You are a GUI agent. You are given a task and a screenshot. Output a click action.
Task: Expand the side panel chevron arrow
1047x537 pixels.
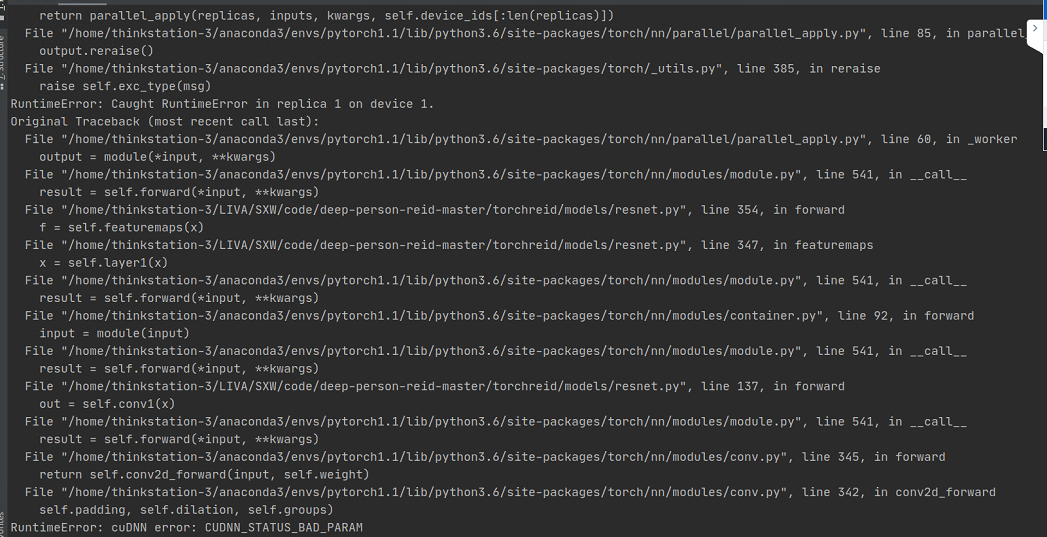point(1036,28)
